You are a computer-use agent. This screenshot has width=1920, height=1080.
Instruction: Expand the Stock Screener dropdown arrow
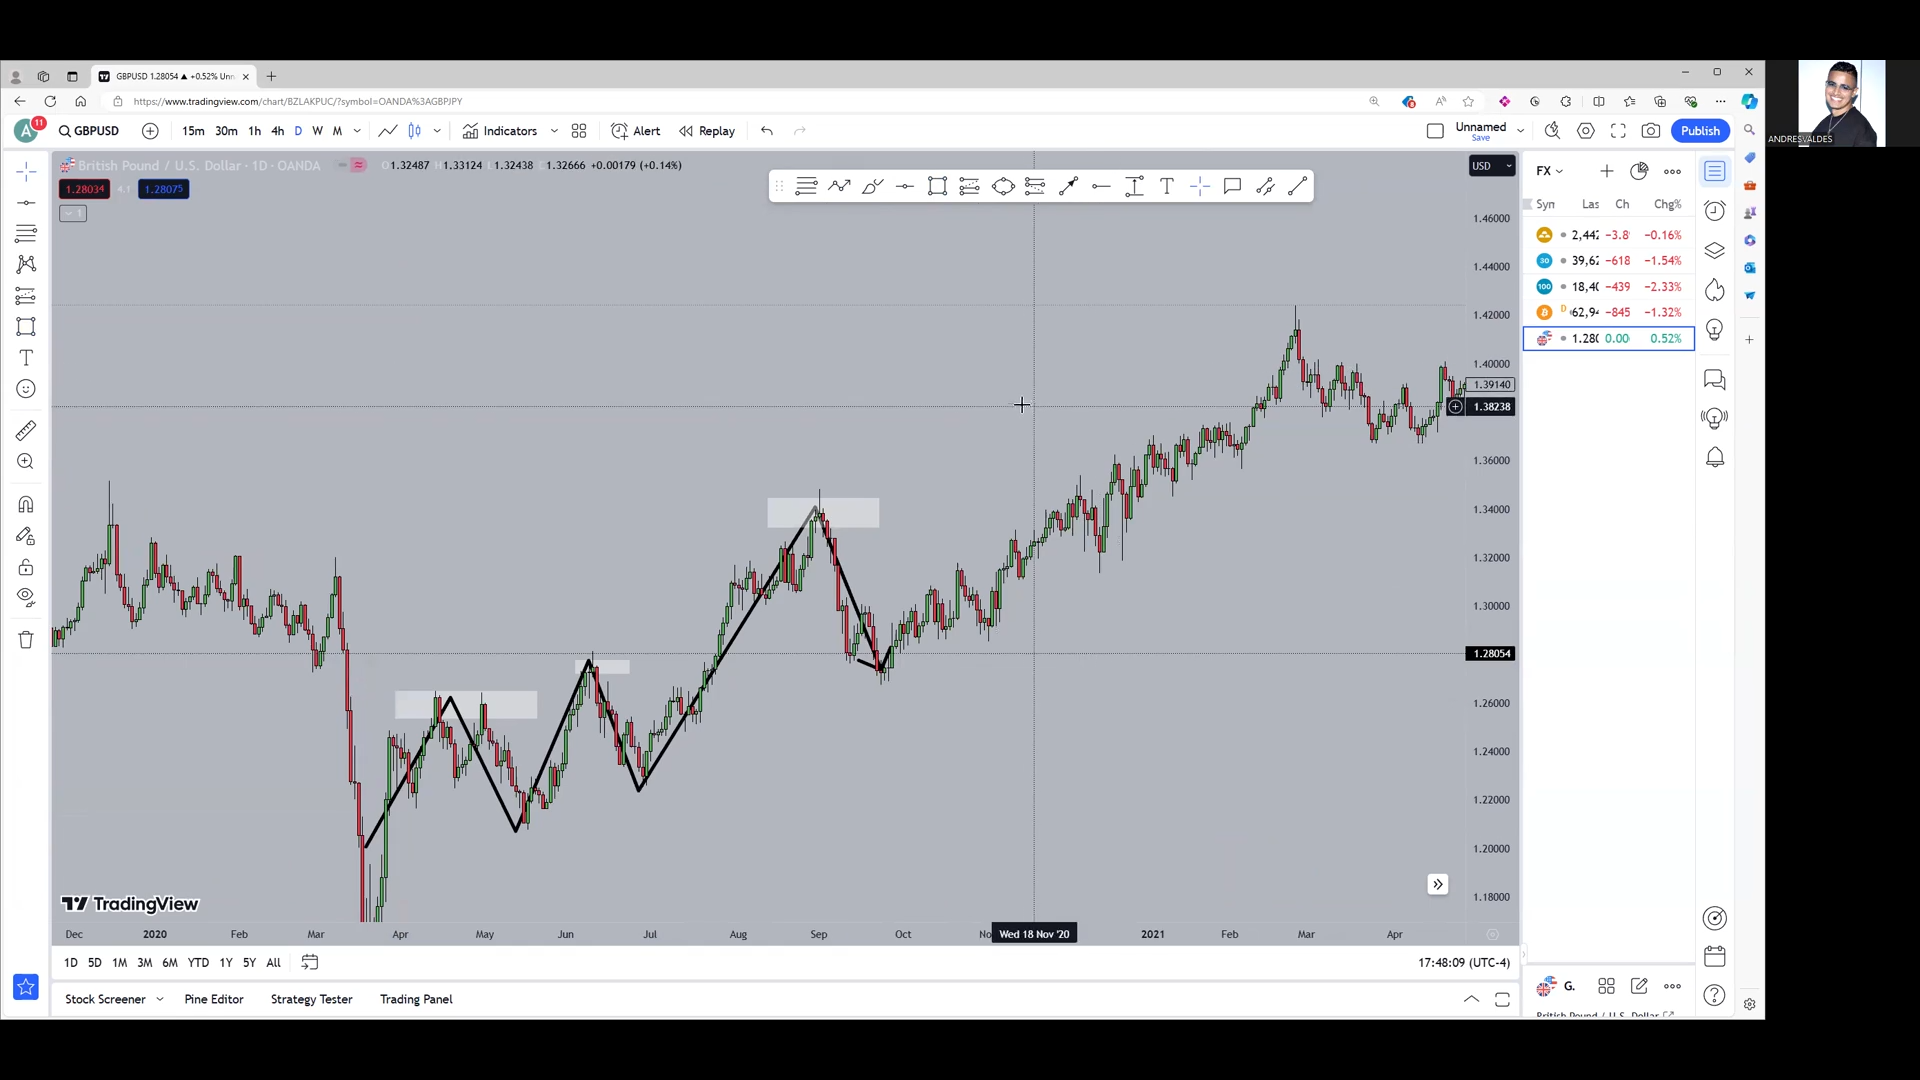[x=160, y=999]
